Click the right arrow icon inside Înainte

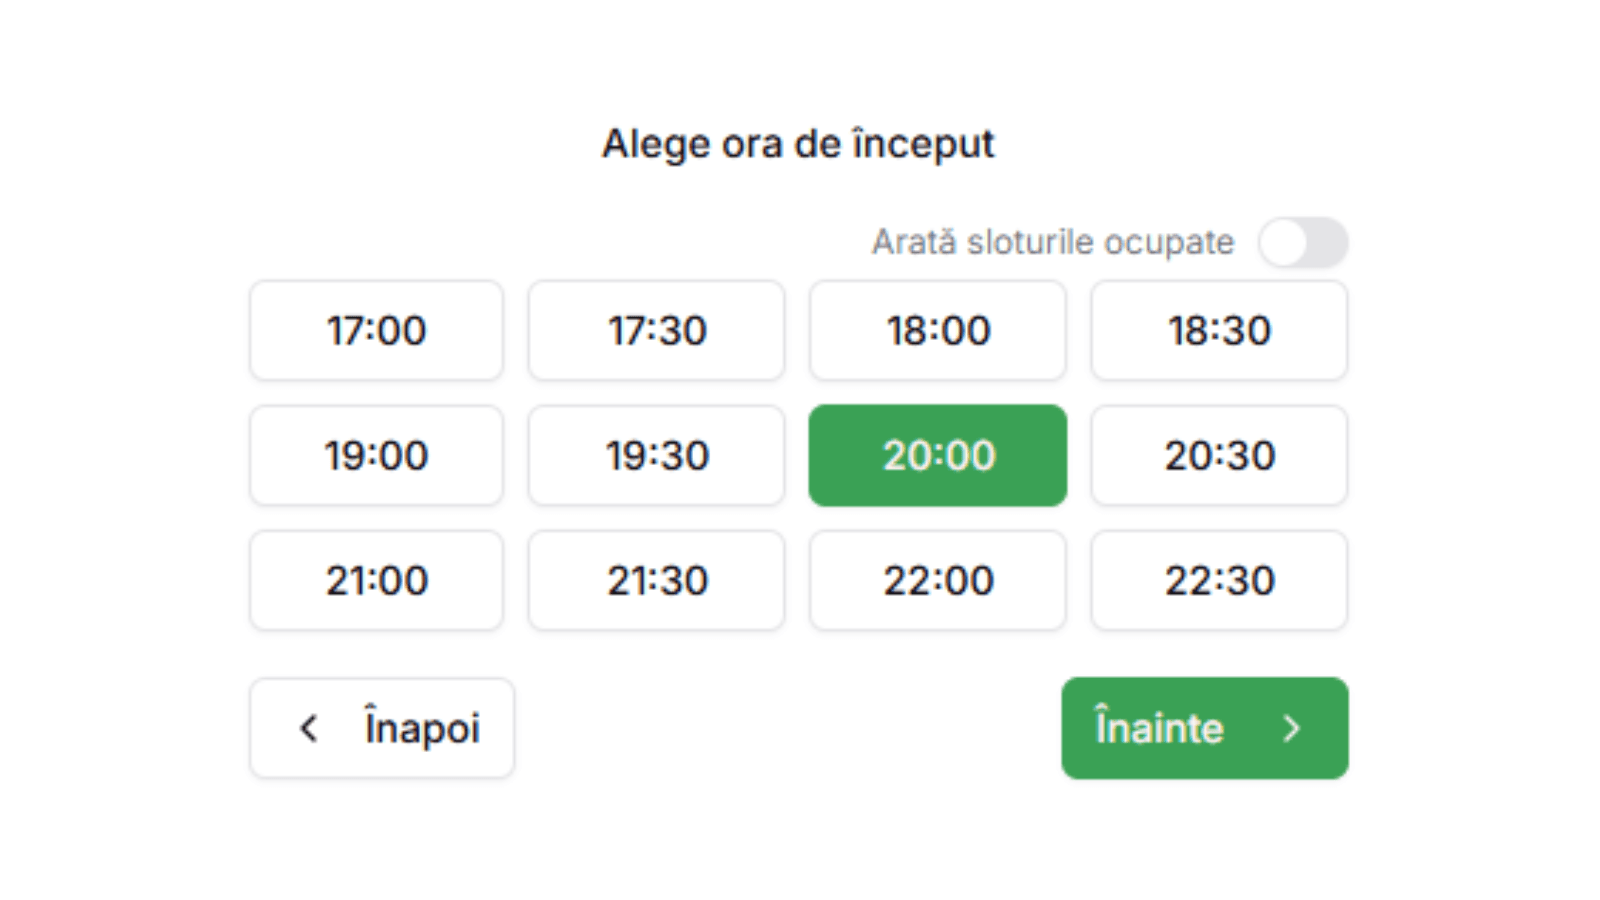1294,728
